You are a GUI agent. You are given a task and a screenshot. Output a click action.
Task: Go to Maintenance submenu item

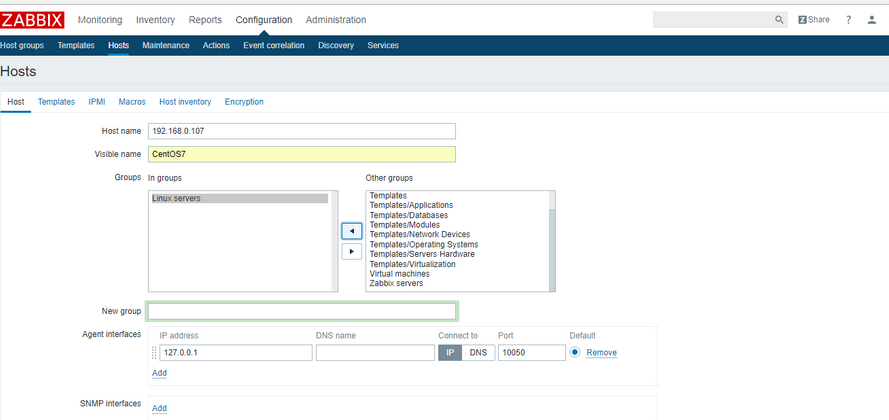[166, 45]
